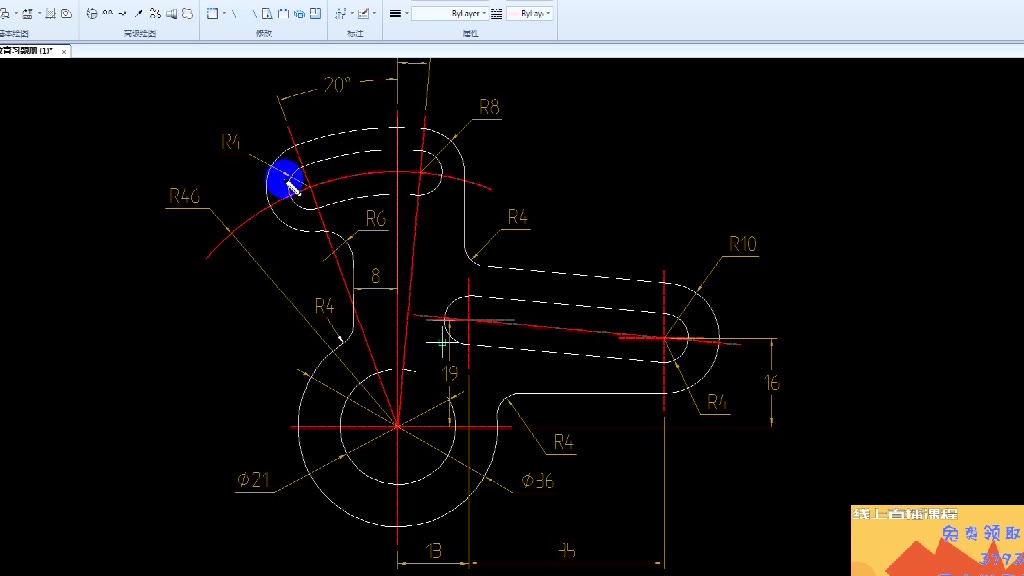Open the pink ByLayer linetype dropdown
Image resolution: width=1024 pixels, height=576 pixels.
[x=530, y=14]
